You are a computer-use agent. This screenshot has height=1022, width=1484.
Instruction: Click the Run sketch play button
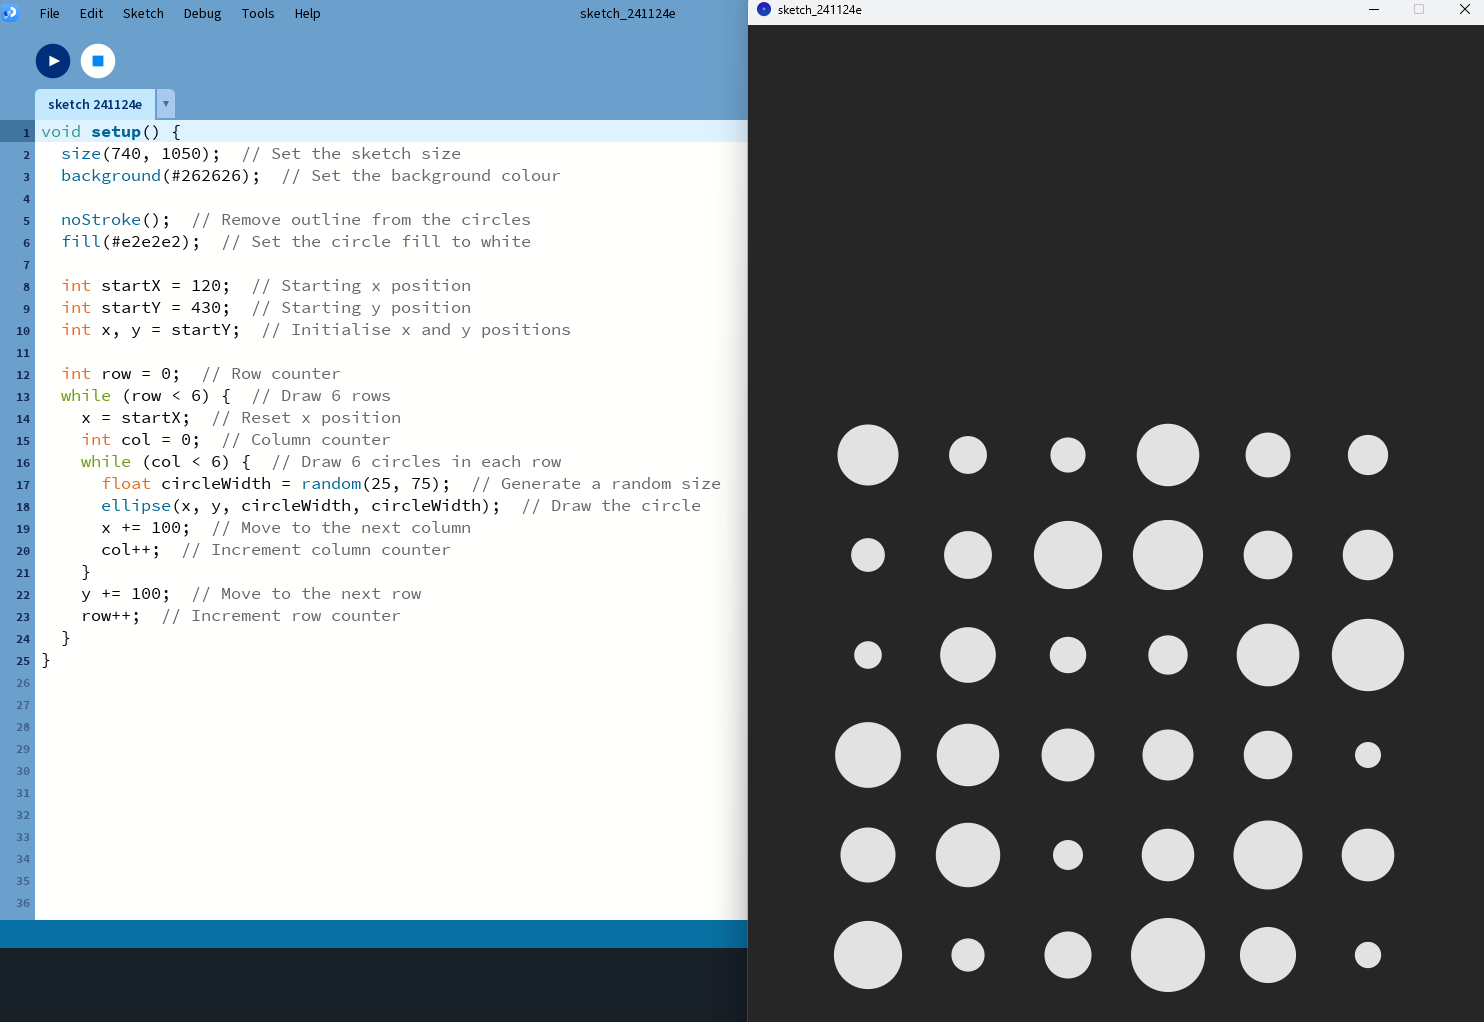[53, 61]
